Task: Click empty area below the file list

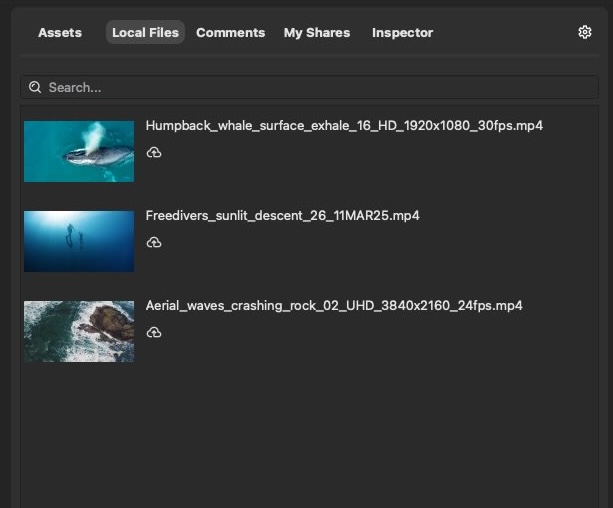Action: pos(300,440)
